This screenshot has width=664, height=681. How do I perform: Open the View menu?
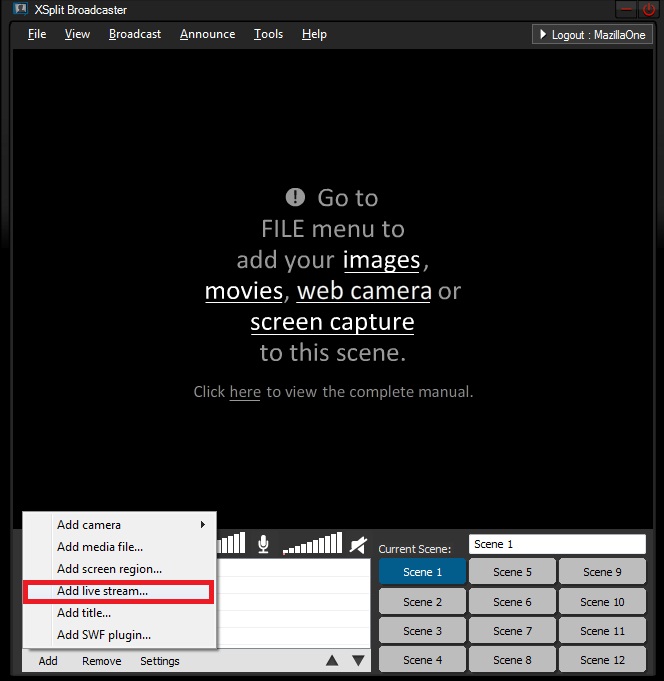77,34
